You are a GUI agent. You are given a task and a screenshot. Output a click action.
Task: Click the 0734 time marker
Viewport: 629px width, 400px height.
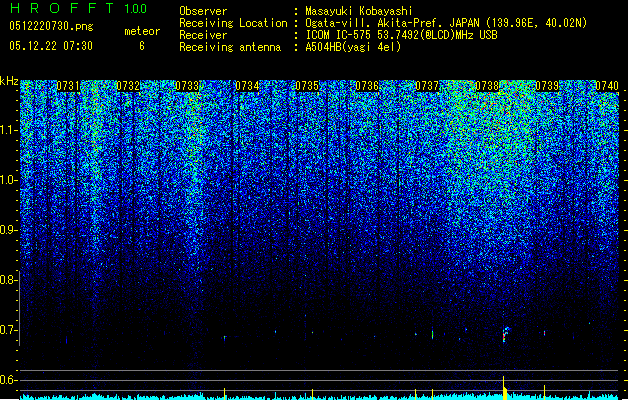247,86
